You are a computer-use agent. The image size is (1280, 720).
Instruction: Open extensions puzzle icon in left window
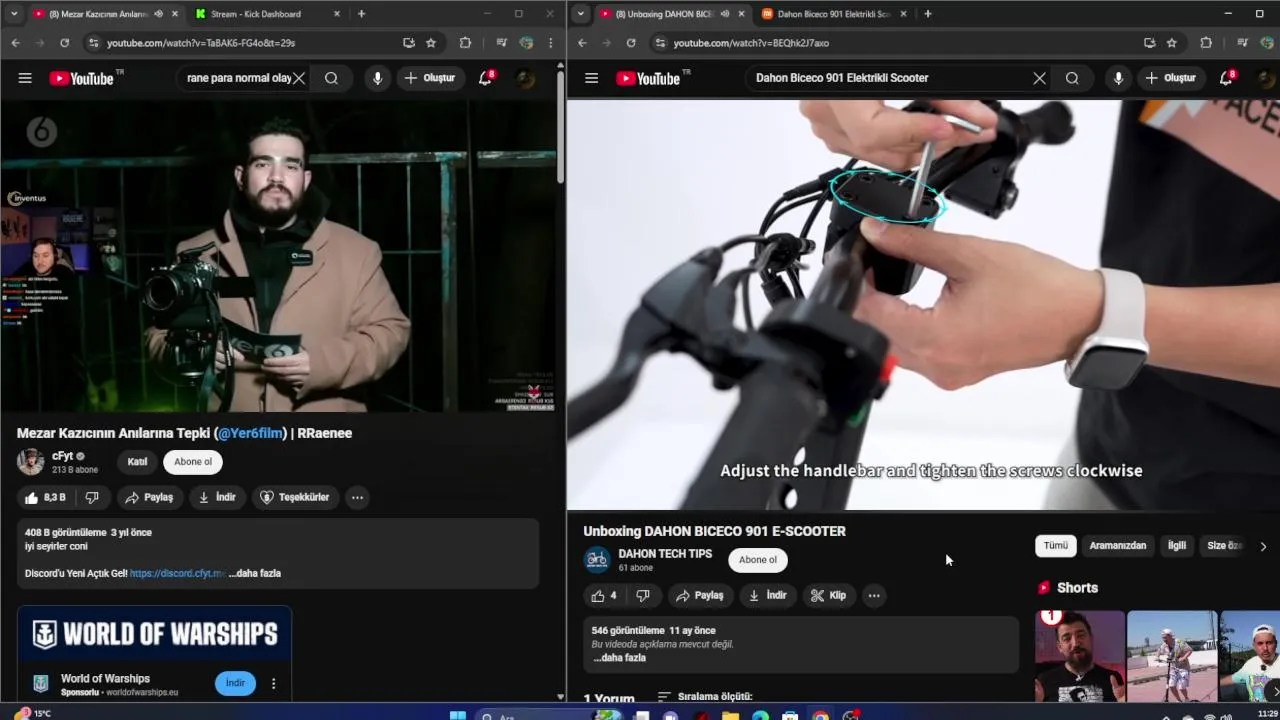tap(465, 43)
